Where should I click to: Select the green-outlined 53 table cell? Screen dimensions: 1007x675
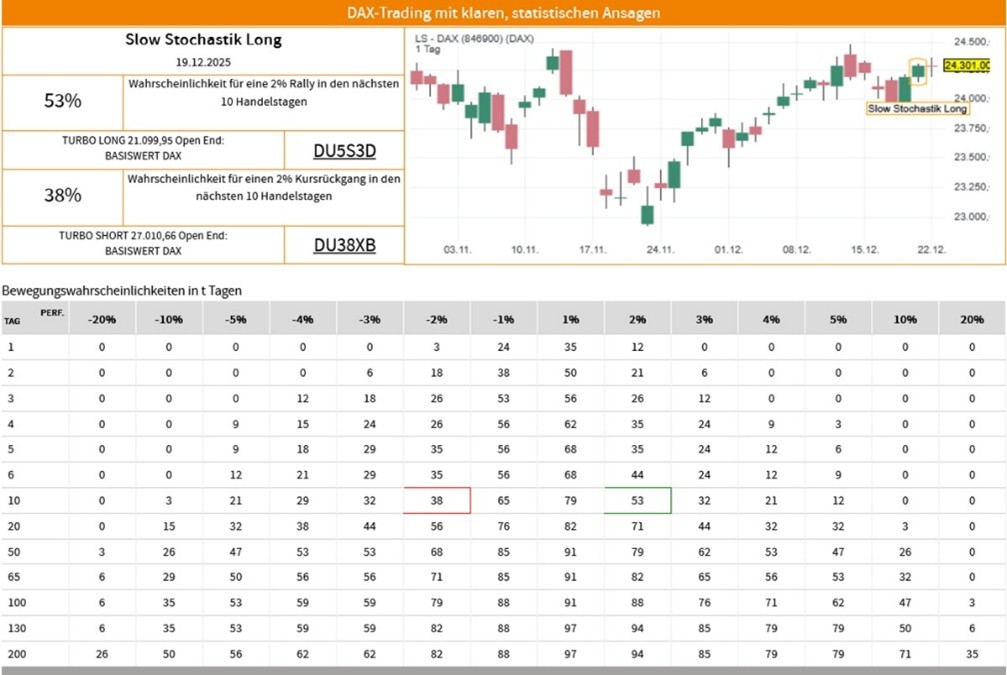(637, 500)
